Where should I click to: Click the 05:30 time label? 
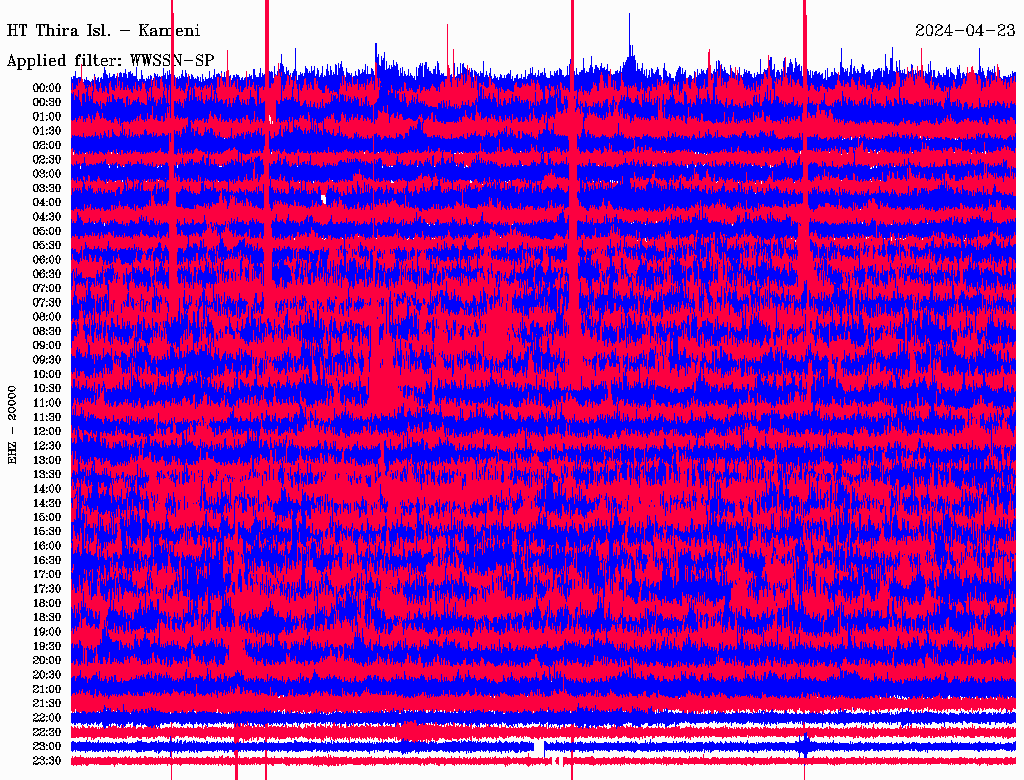[x=47, y=246]
